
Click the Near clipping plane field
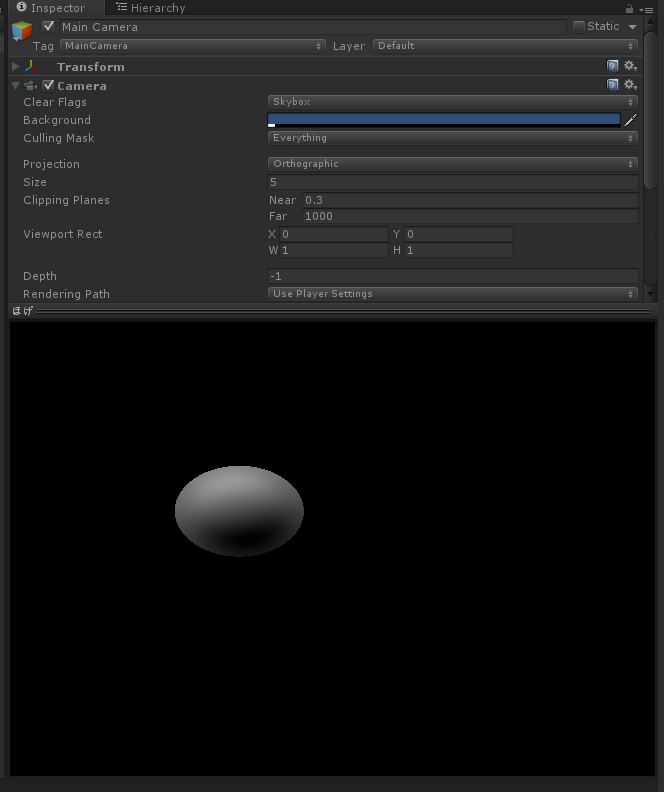pos(470,200)
